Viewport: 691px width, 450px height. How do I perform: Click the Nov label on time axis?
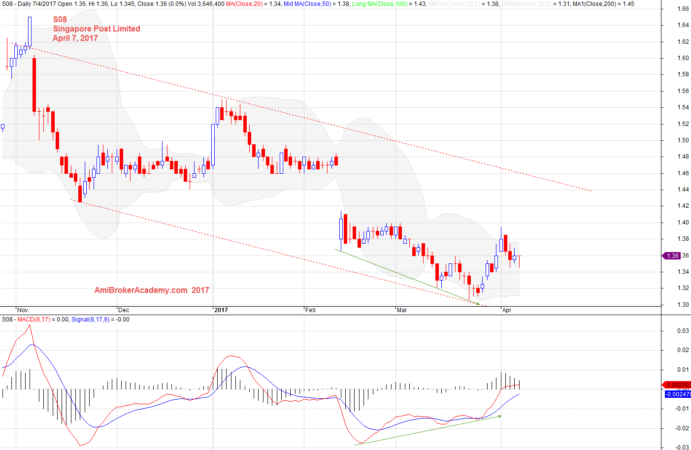(x=22, y=310)
